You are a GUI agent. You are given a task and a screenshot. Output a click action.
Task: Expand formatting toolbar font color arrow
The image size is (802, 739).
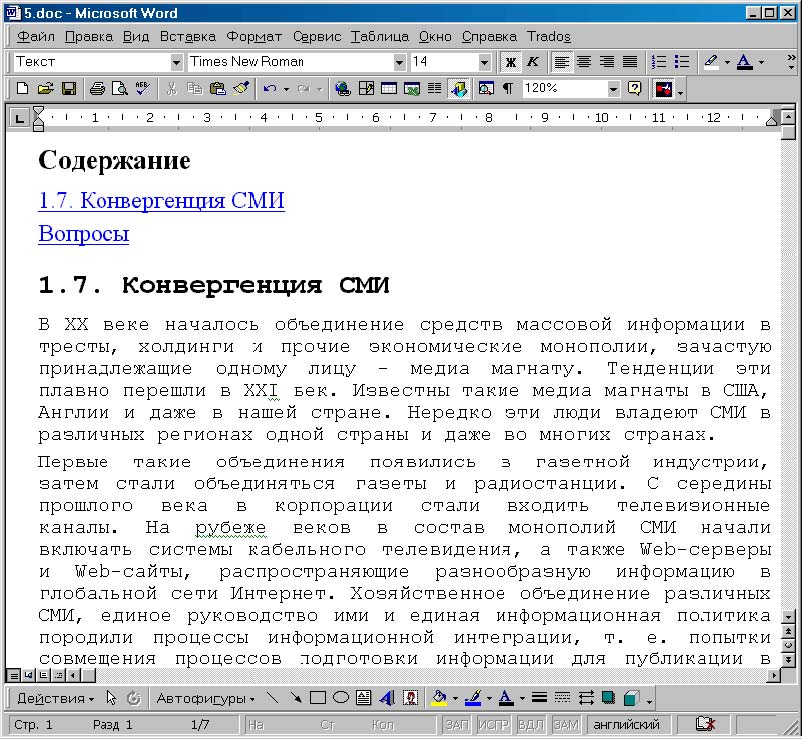(761, 62)
